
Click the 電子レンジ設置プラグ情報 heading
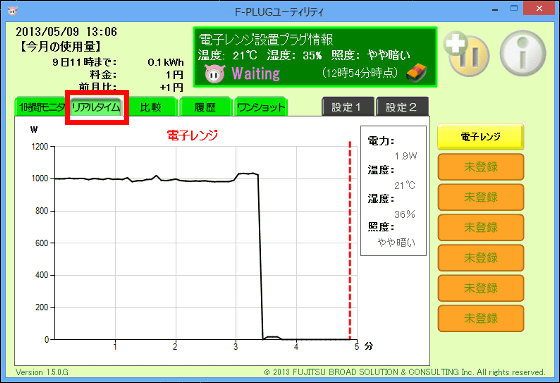(x=266, y=40)
